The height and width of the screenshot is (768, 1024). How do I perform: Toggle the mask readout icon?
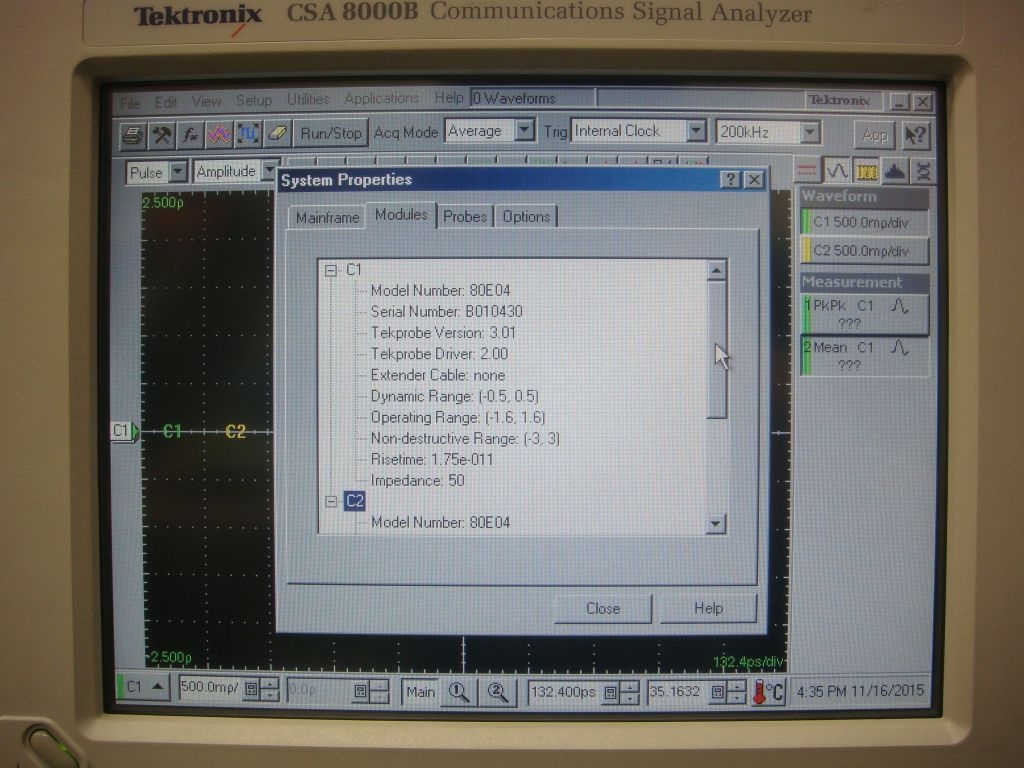coord(923,172)
